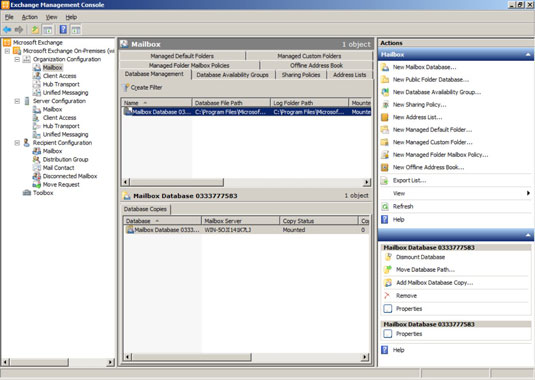This screenshot has width=535, height=380.
Task: Select Unified Messaging under Organization Configuration
Action: click(x=65, y=93)
